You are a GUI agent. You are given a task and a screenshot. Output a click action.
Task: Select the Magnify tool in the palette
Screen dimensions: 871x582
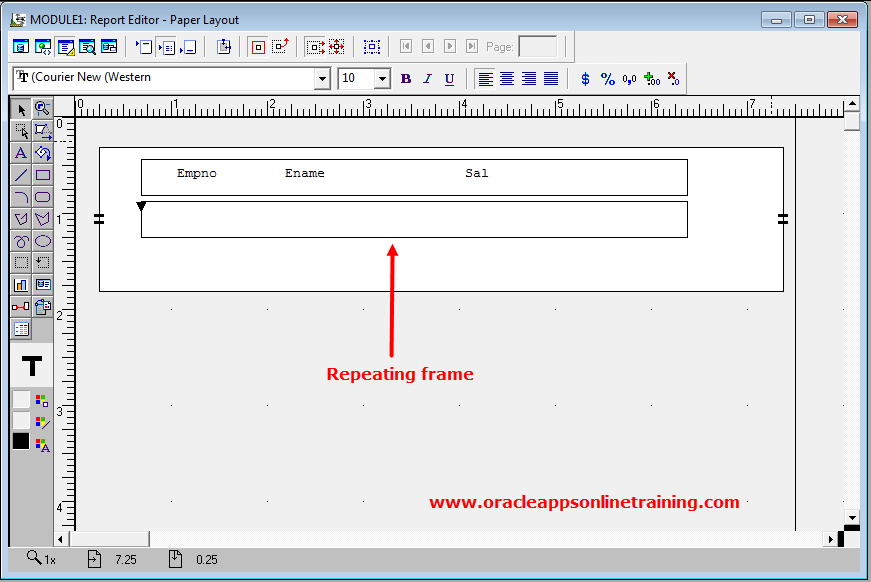click(x=43, y=108)
